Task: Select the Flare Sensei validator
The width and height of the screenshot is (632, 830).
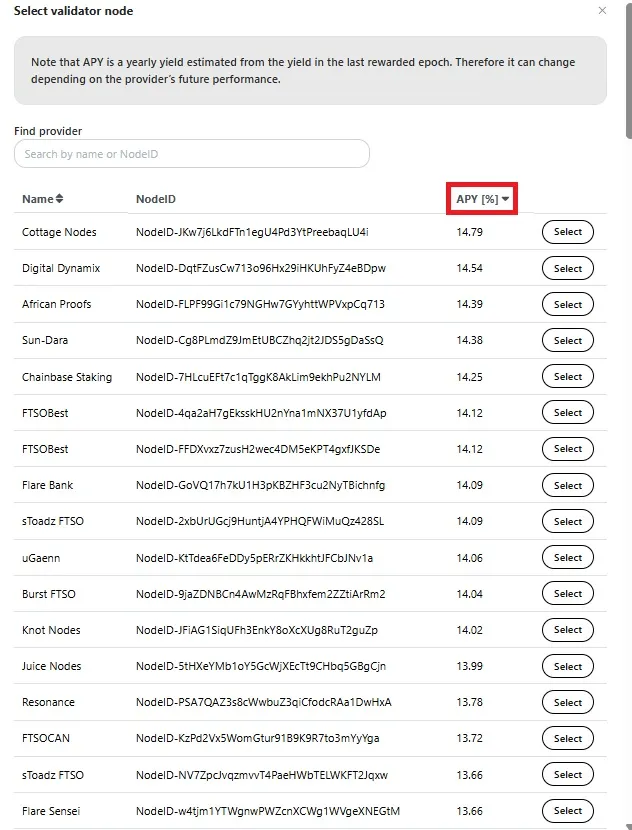Action: (567, 810)
